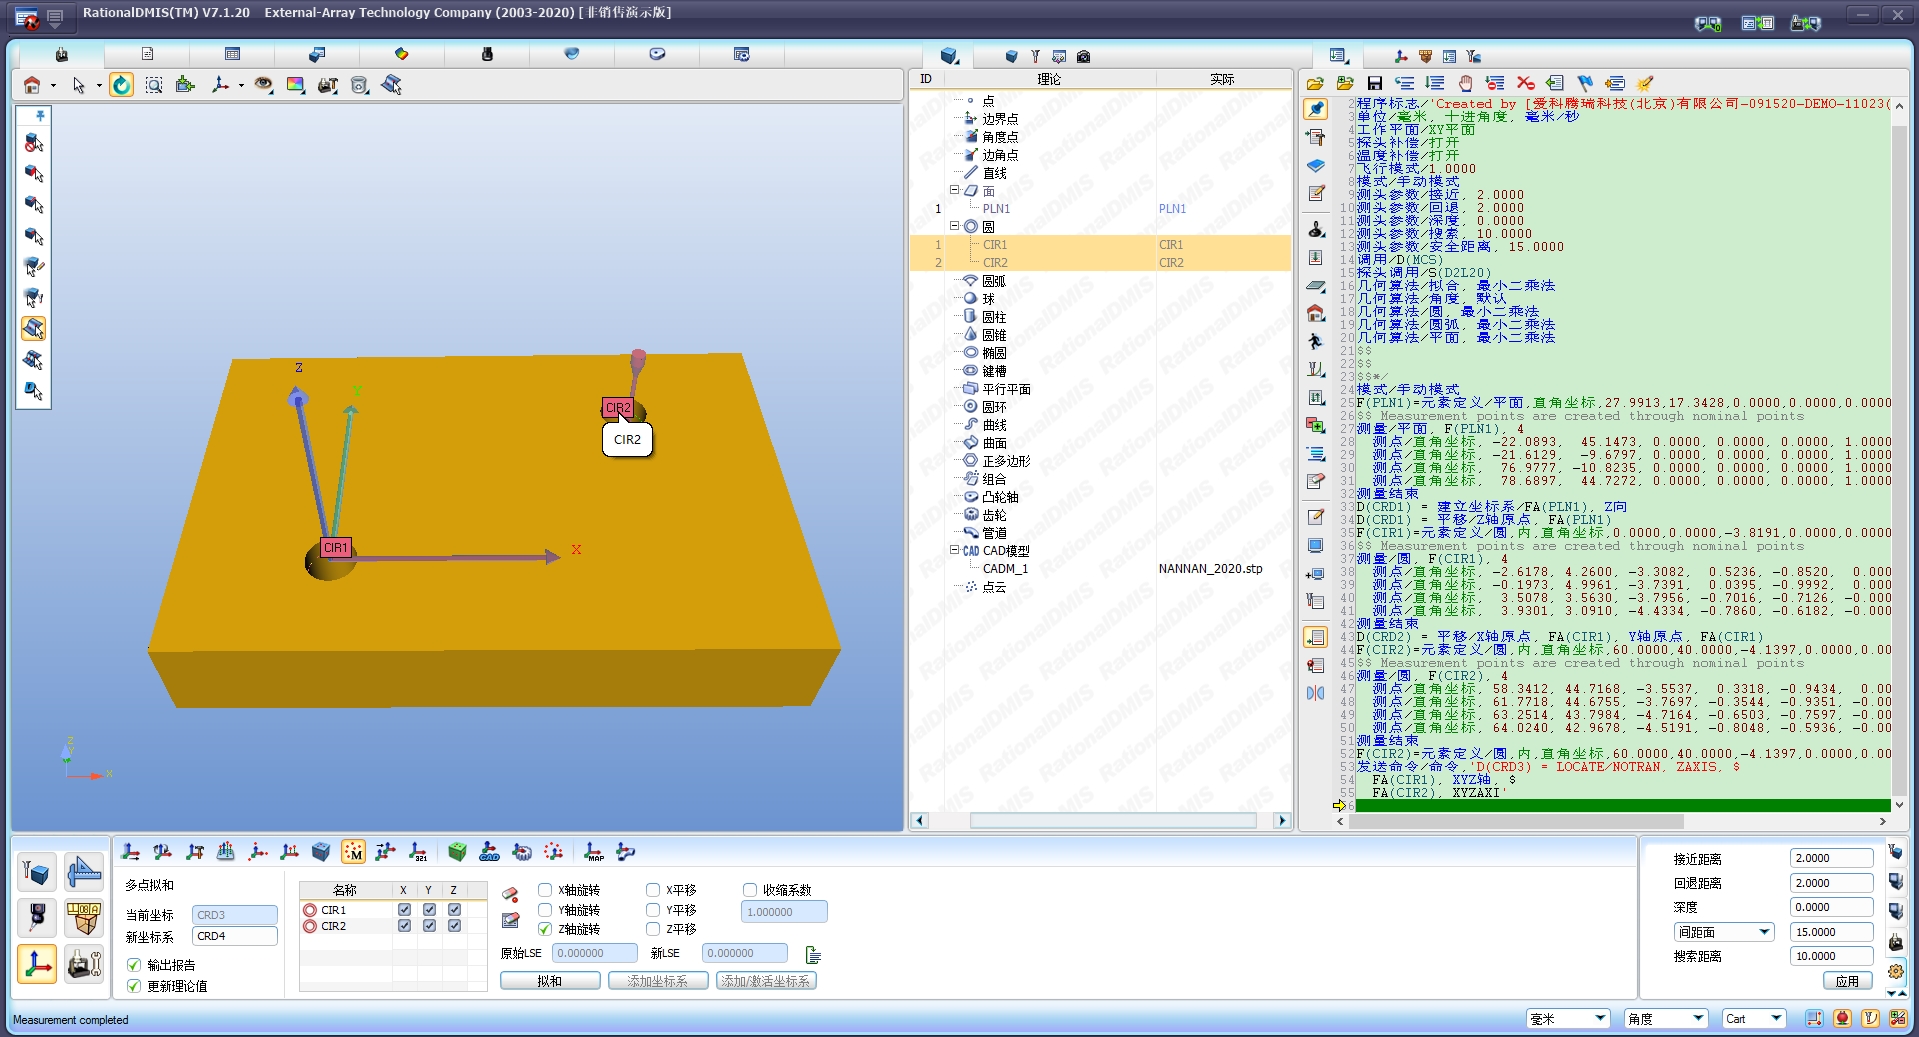Switch to the probe tab

(487, 54)
